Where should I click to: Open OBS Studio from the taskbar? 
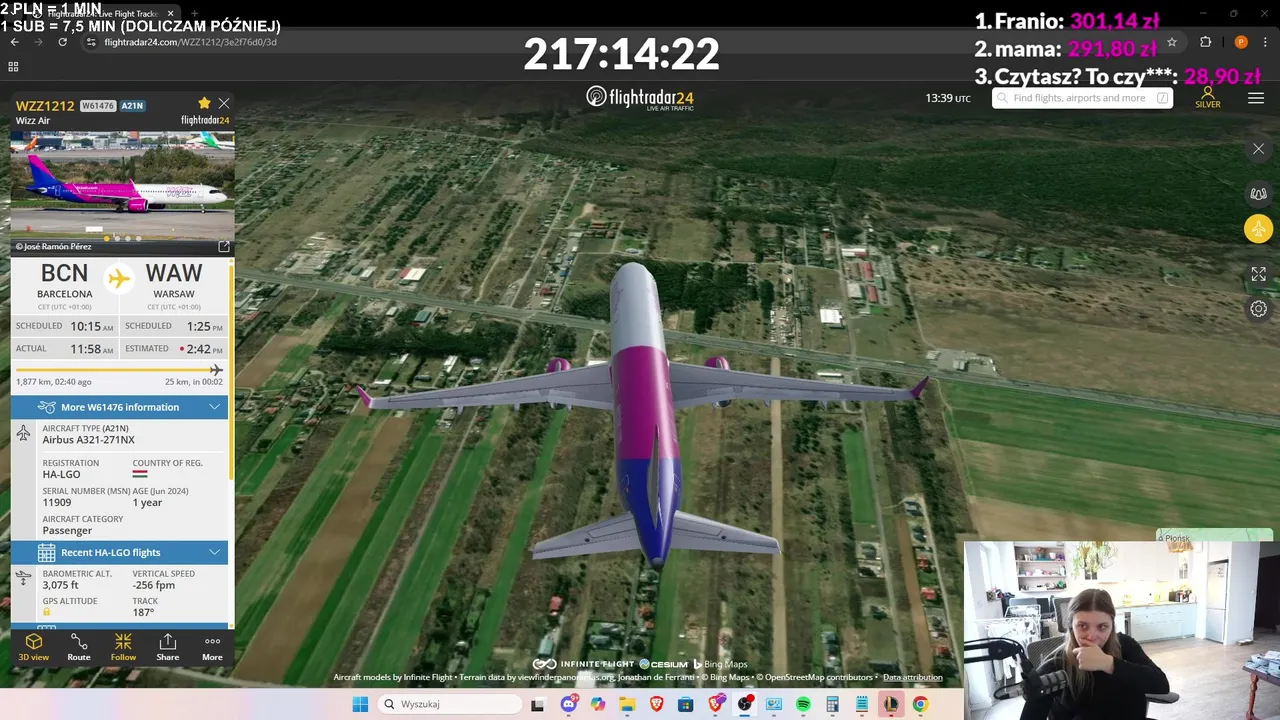(x=745, y=704)
